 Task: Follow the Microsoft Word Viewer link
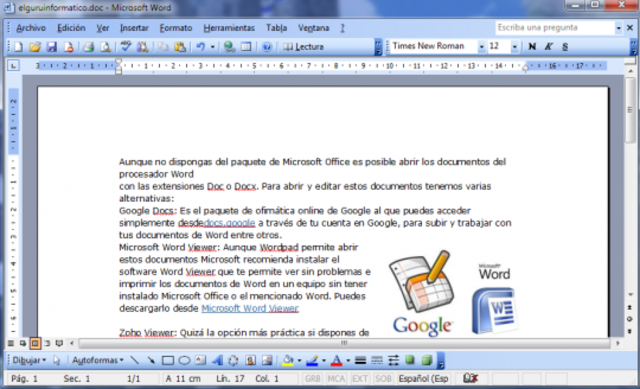[250, 308]
